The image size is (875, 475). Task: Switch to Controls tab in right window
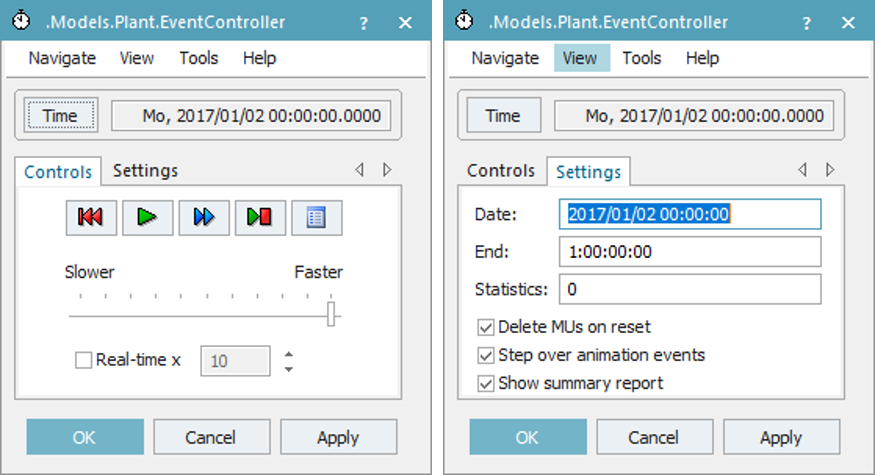pos(501,170)
